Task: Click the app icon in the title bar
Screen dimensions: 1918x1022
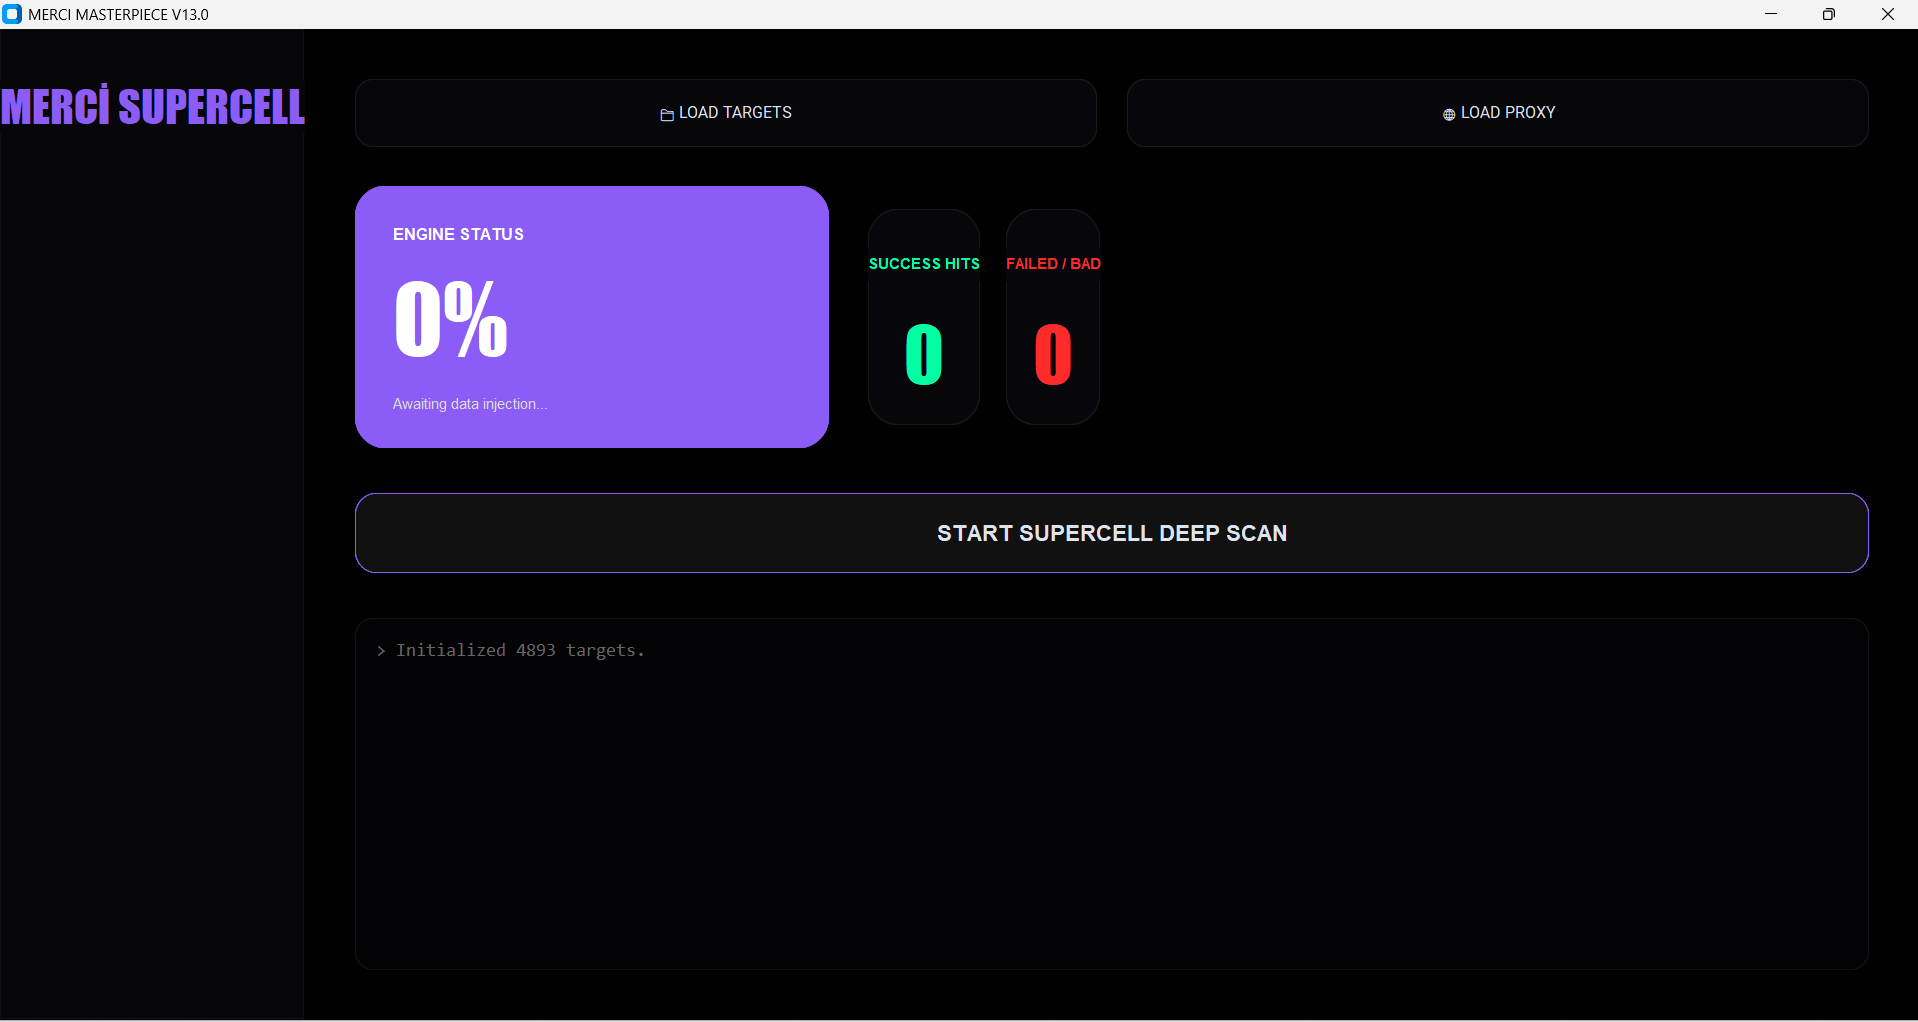Action: (x=12, y=14)
